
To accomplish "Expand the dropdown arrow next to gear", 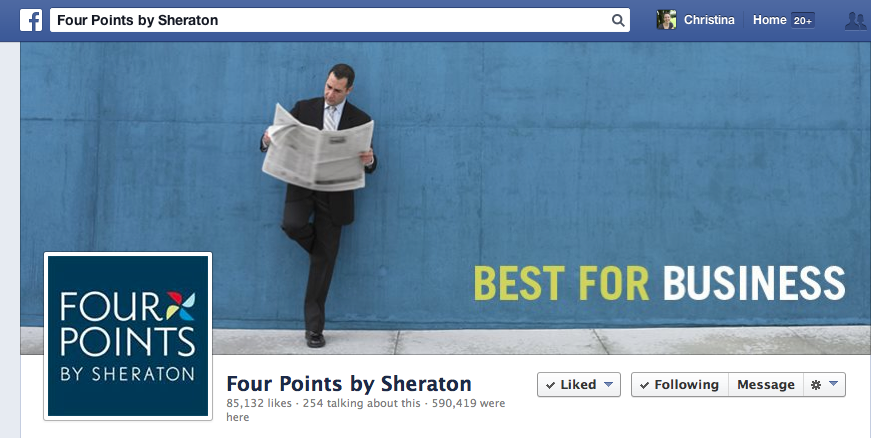I will (833, 384).
